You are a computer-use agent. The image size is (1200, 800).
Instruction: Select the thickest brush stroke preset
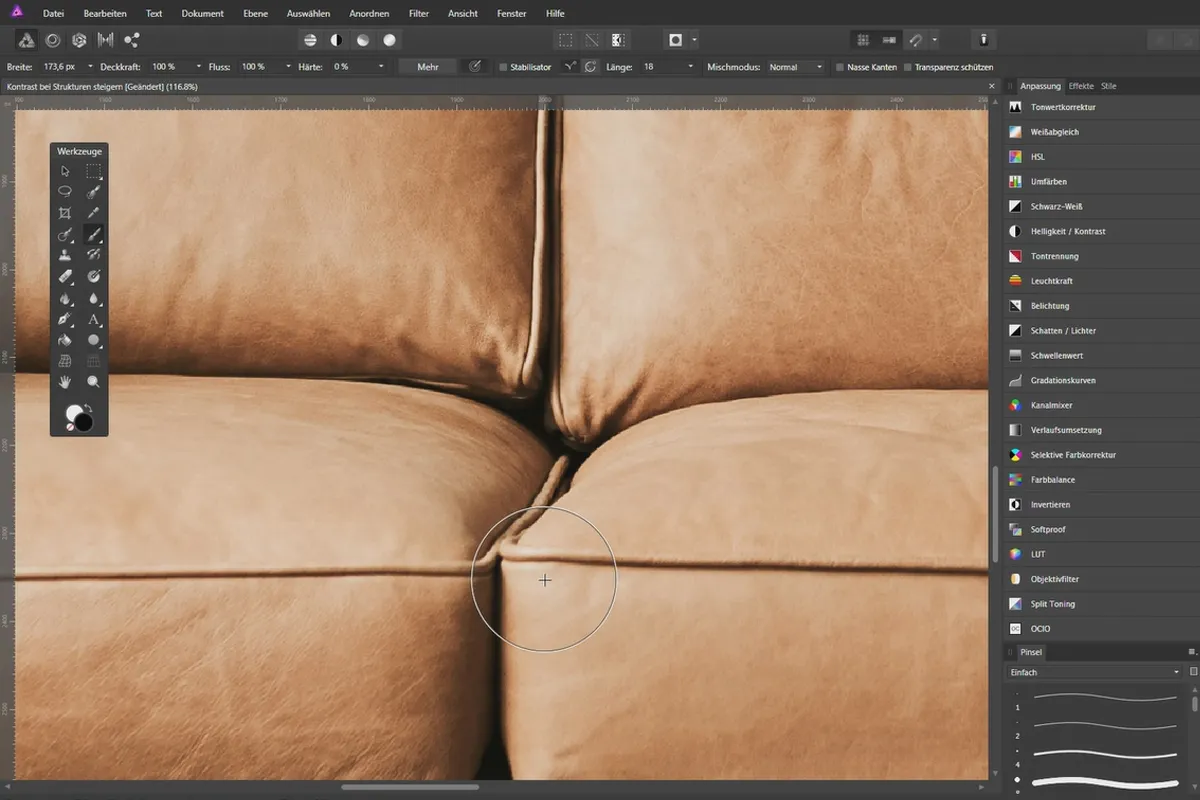point(1104,782)
